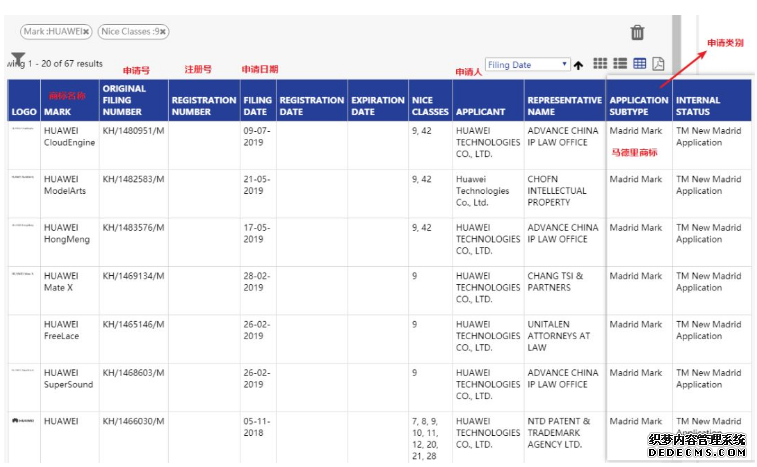Open HUAWEI FreeLace mark entry
The image size is (757, 467).
click(61, 330)
